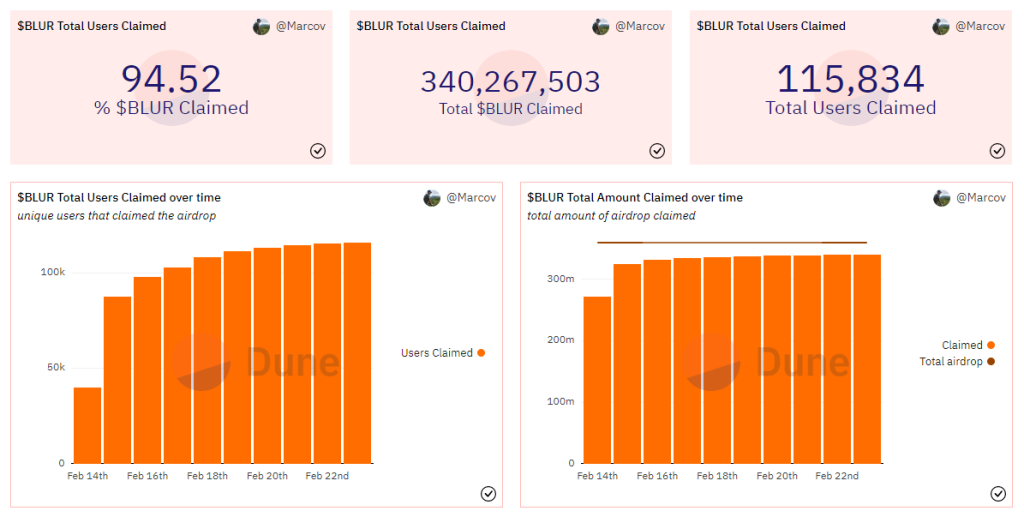Viewport: 1024px width, 517px height.
Task: Click the '300m' y-axis label
Action: pyautogui.click(x=561, y=279)
